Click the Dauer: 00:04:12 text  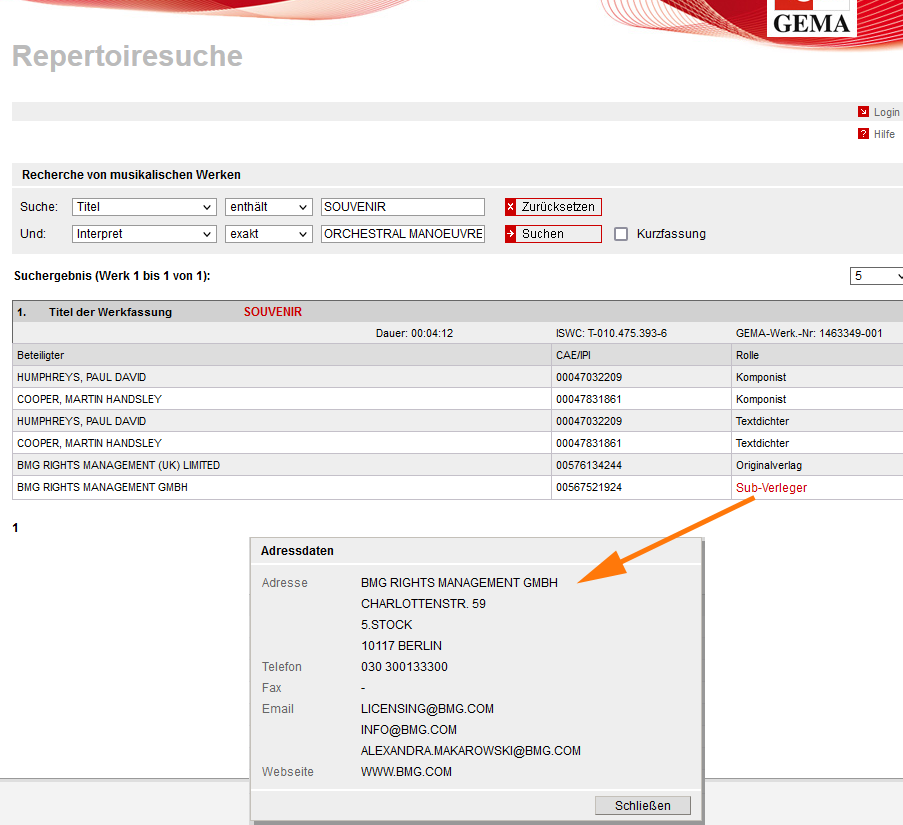tap(414, 333)
